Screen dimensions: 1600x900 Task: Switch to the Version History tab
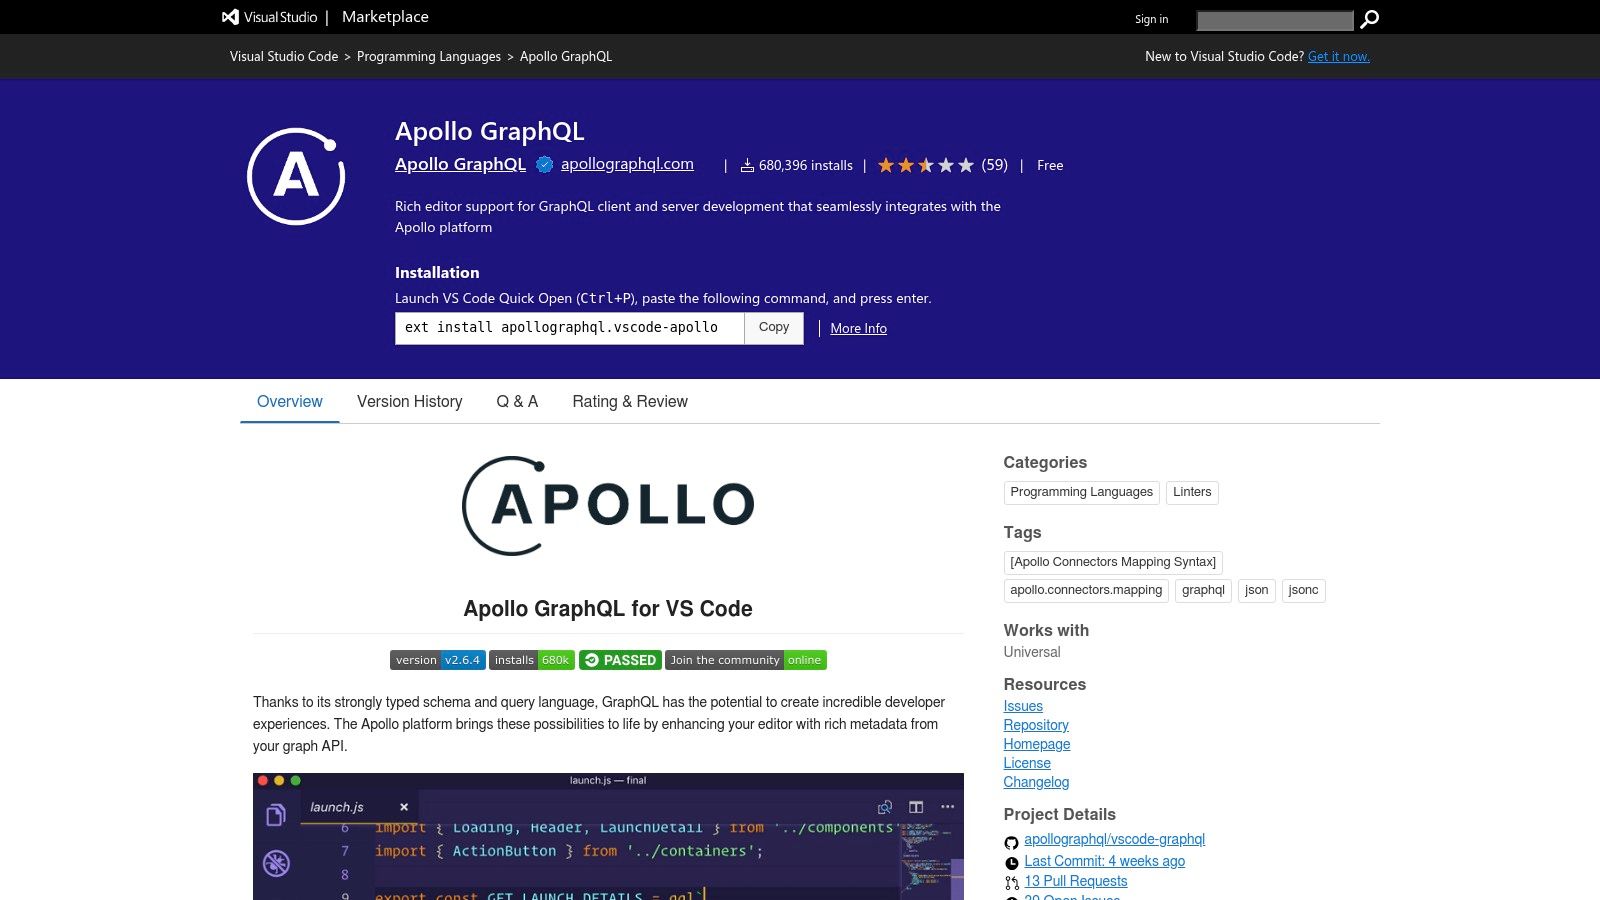pos(409,401)
